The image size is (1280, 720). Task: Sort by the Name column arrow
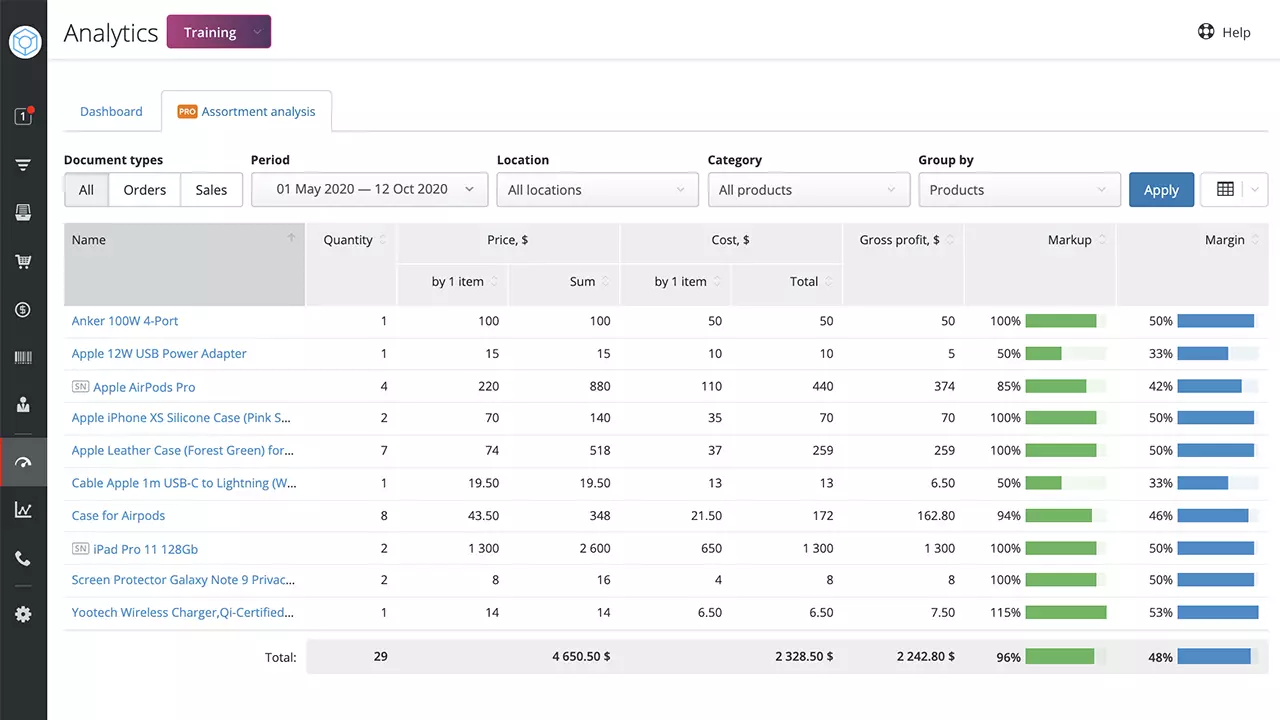(x=291, y=238)
